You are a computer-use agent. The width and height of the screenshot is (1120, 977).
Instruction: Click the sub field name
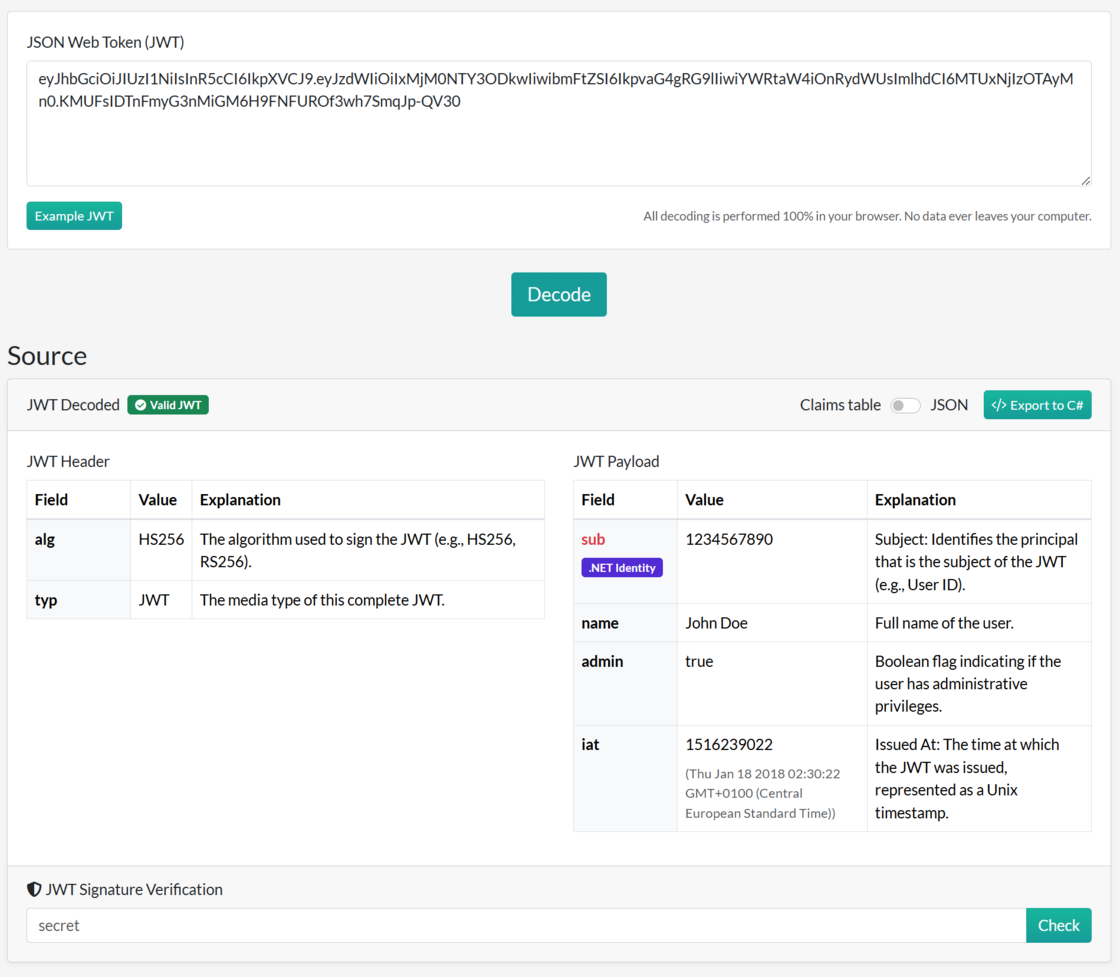point(593,539)
